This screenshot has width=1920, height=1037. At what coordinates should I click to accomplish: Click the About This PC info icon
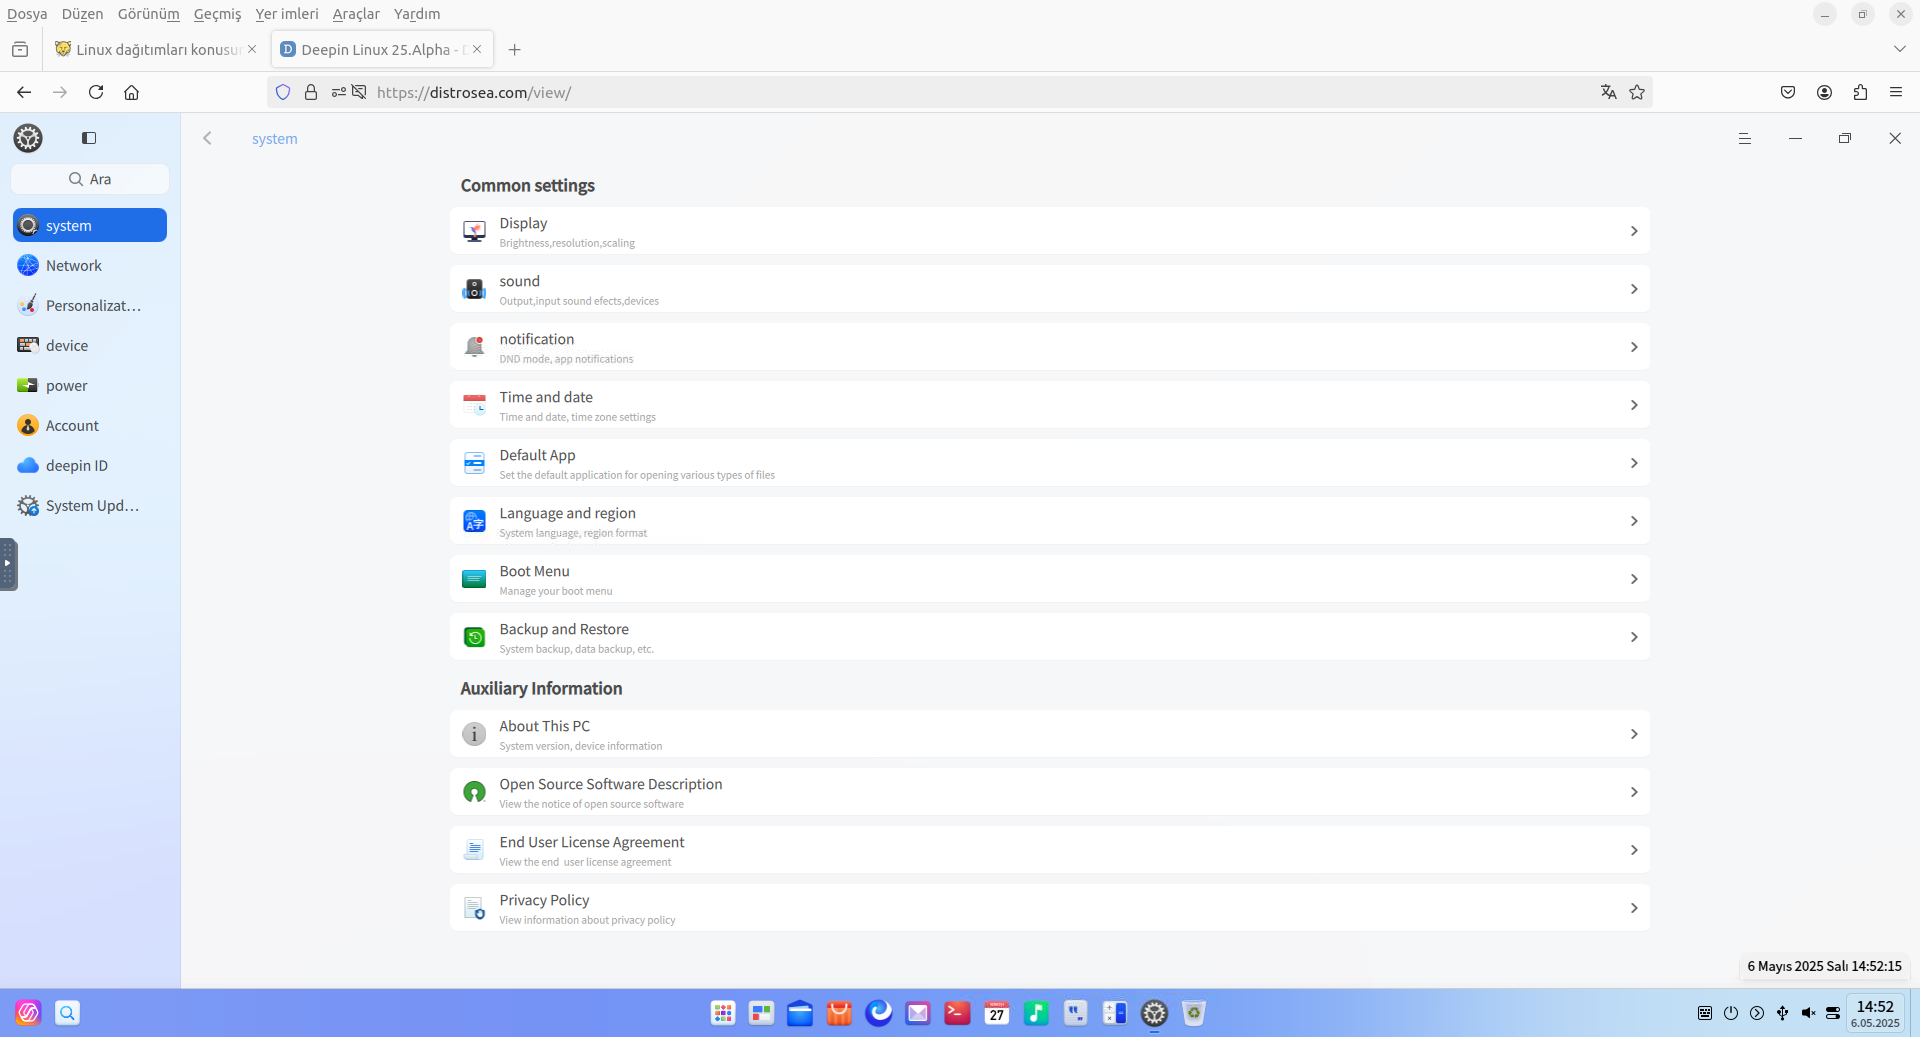[x=474, y=734]
